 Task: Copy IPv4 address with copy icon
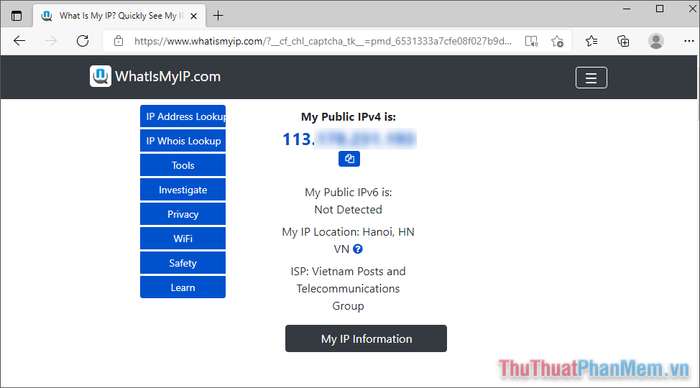coord(349,159)
